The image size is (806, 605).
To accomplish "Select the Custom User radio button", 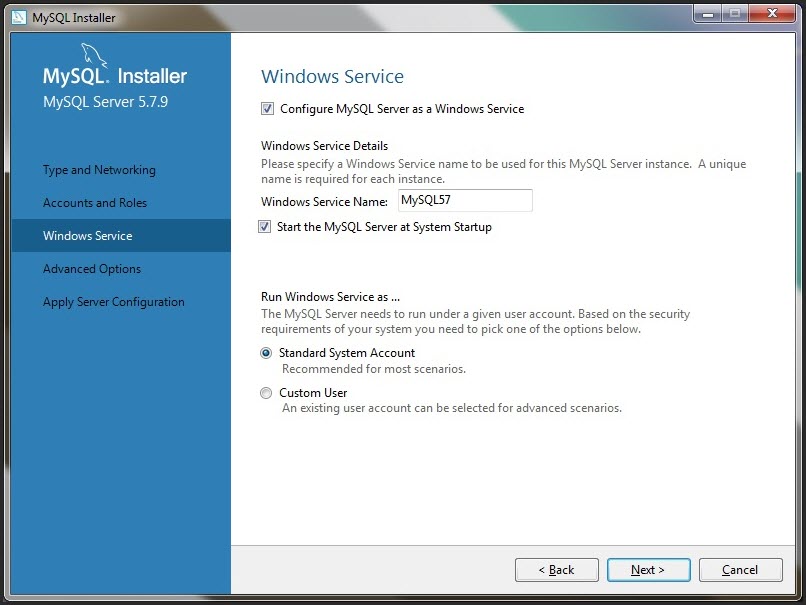I will click(266, 393).
